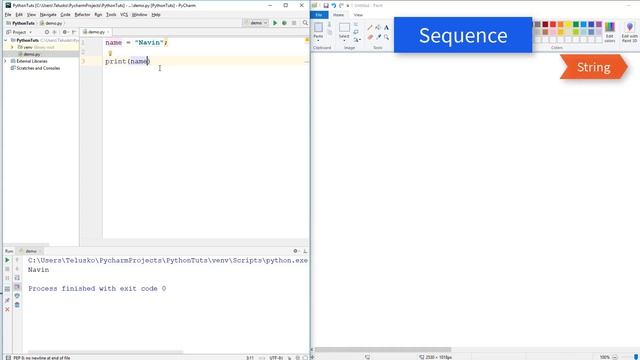This screenshot has width=640, height=360.
Task: Select the Eraser tool in Paint
Action: [370, 37]
